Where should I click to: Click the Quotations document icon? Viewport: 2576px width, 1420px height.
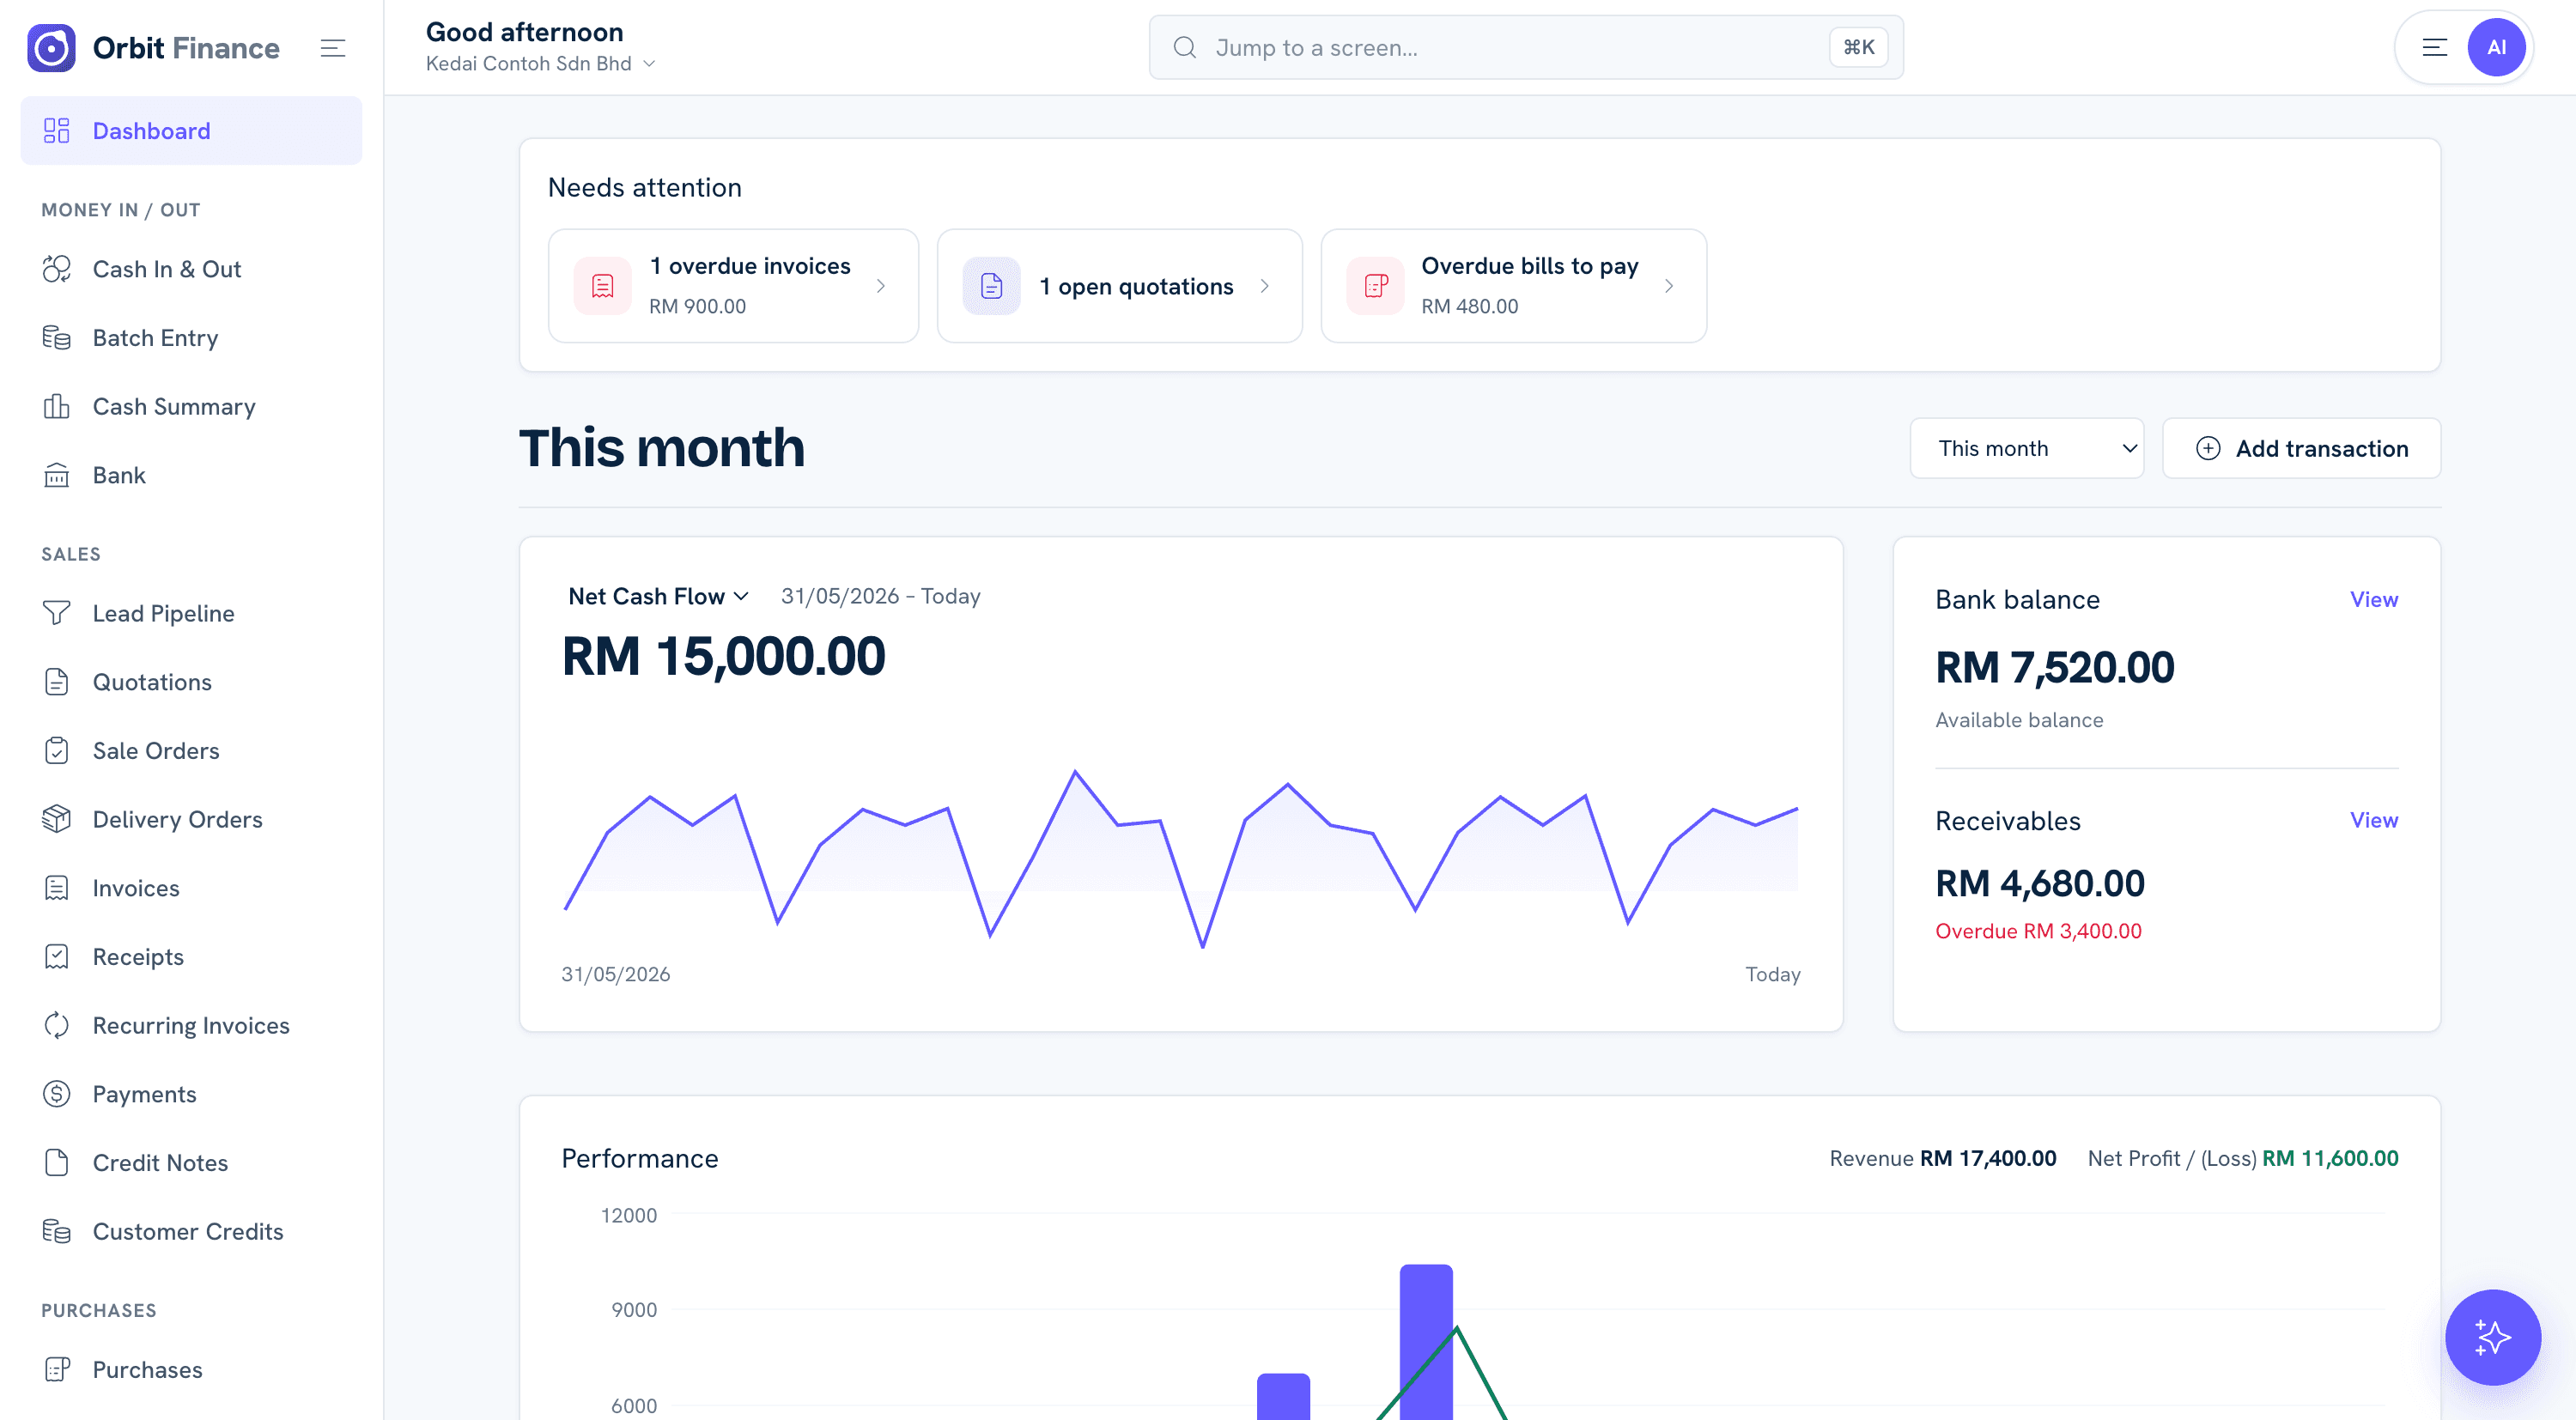(x=57, y=682)
